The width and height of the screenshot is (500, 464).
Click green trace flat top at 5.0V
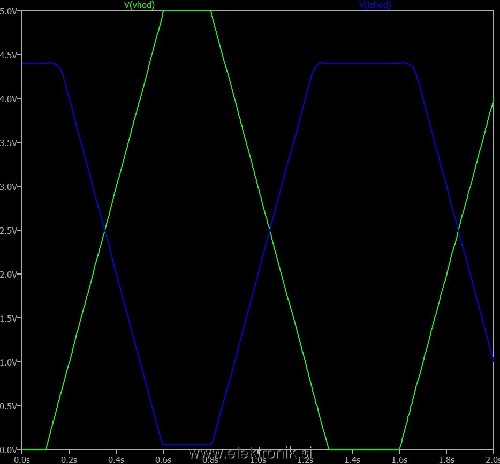pyautogui.click(x=187, y=11)
